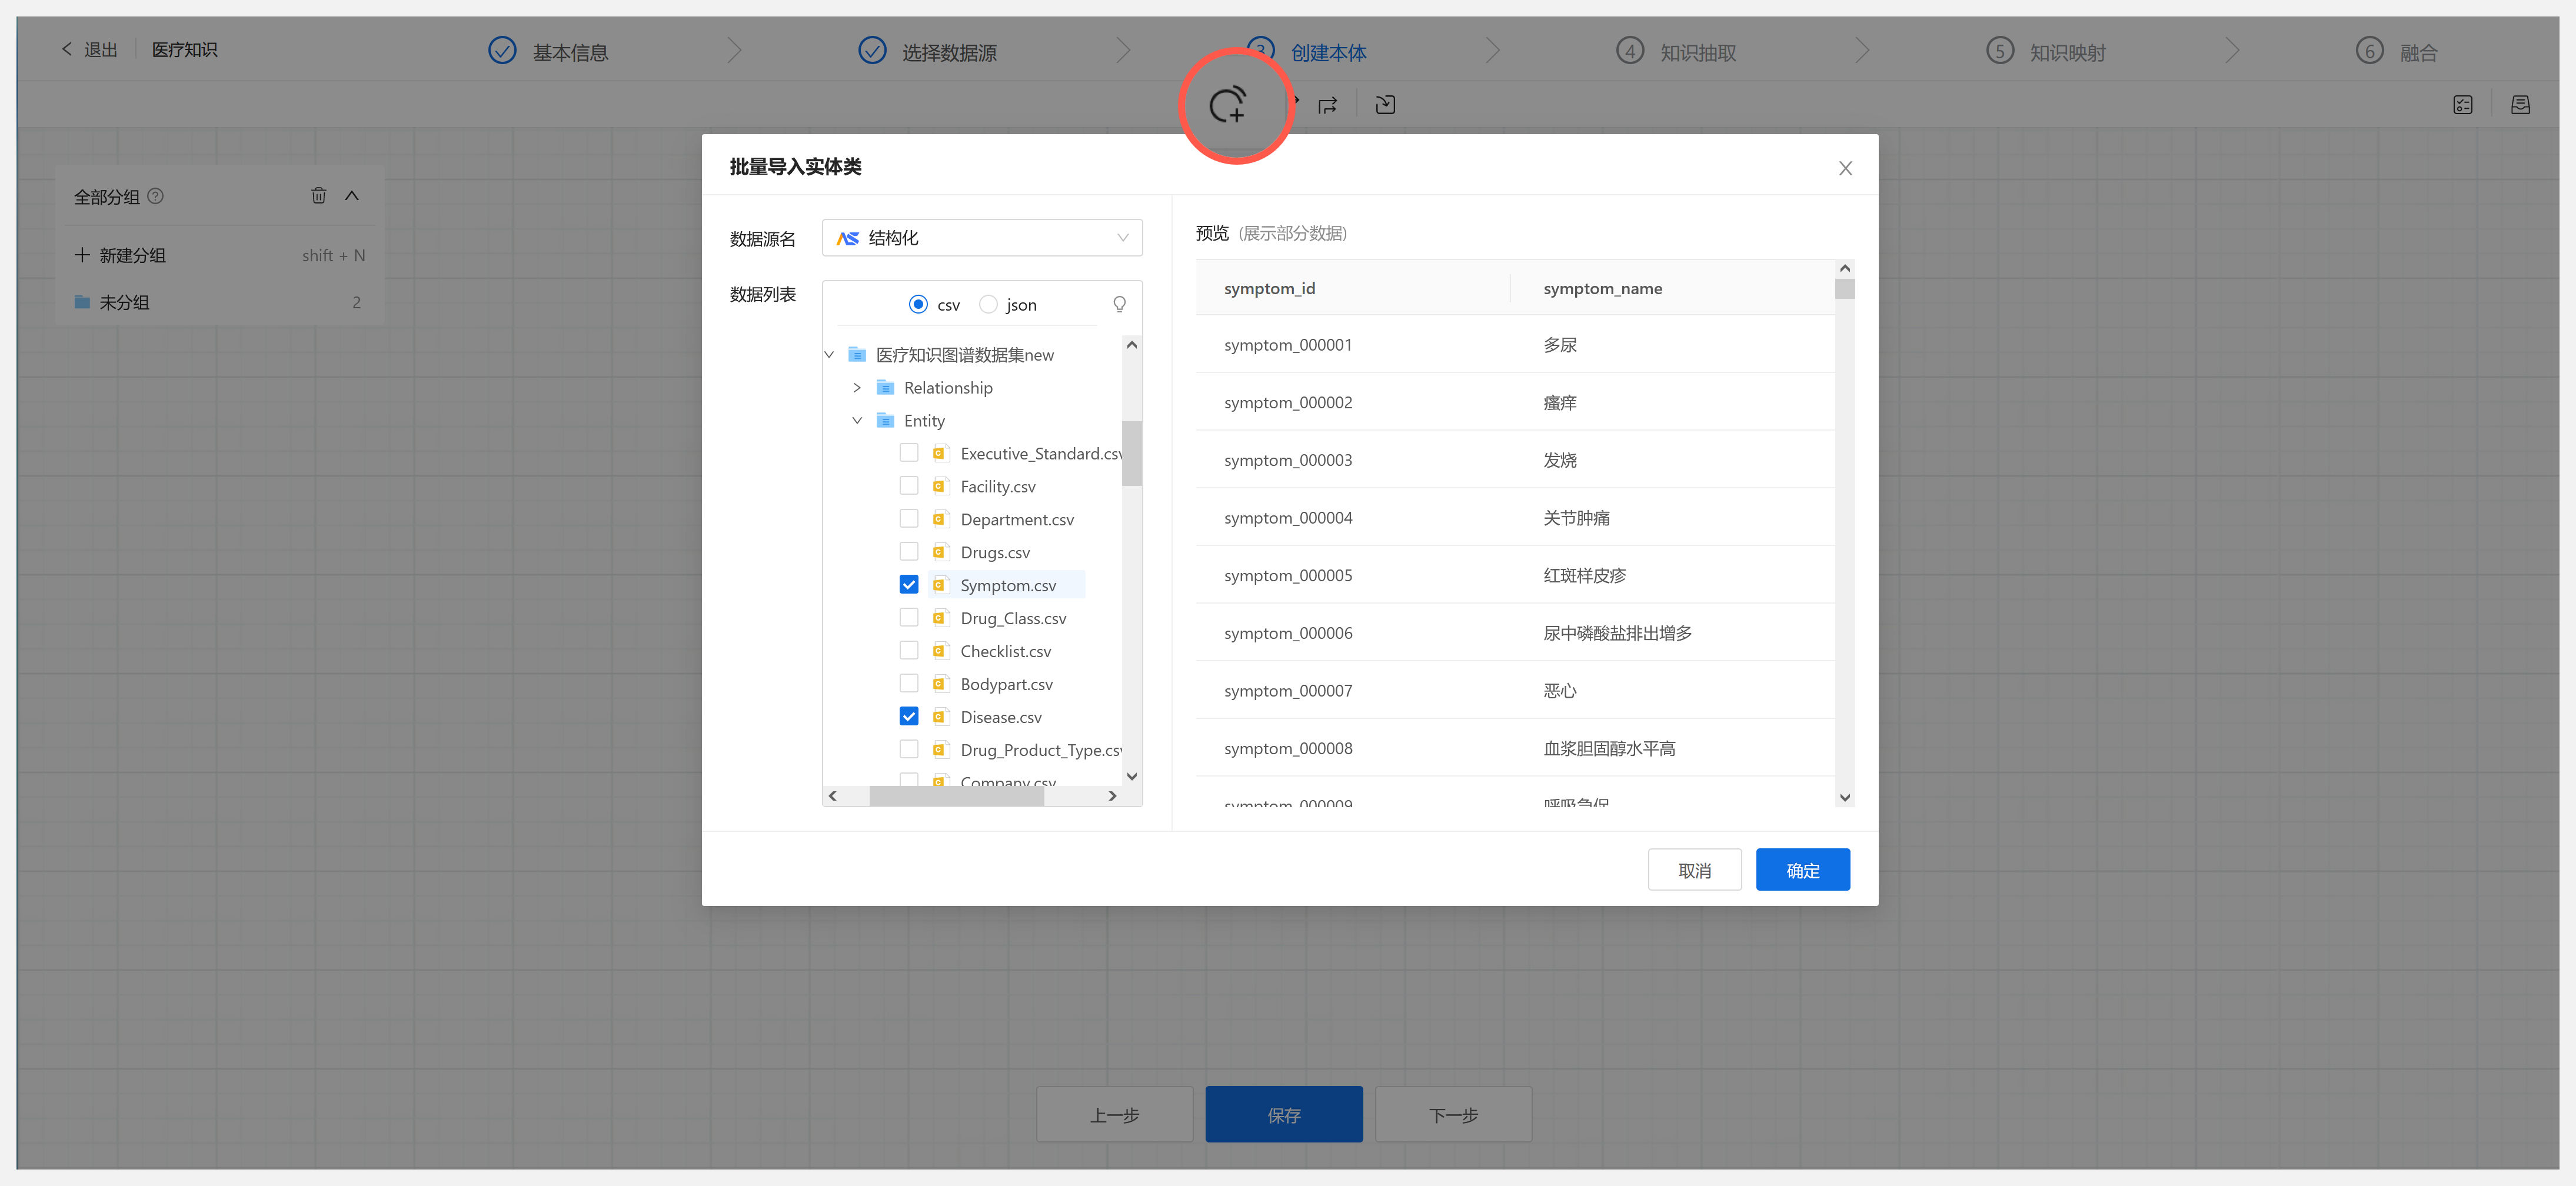Collapse the 医疗知识图谱数据集new tree node

(x=829, y=355)
